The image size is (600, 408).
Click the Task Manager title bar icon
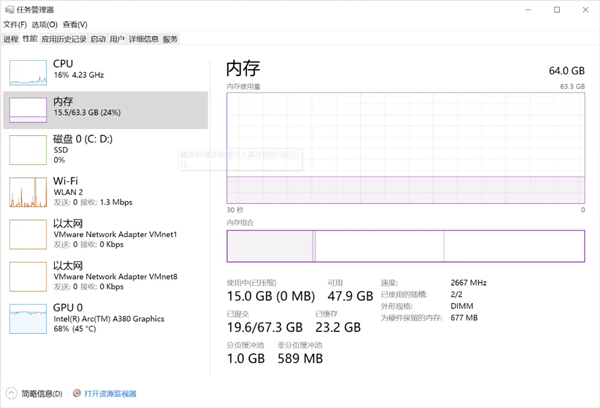[9, 8]
